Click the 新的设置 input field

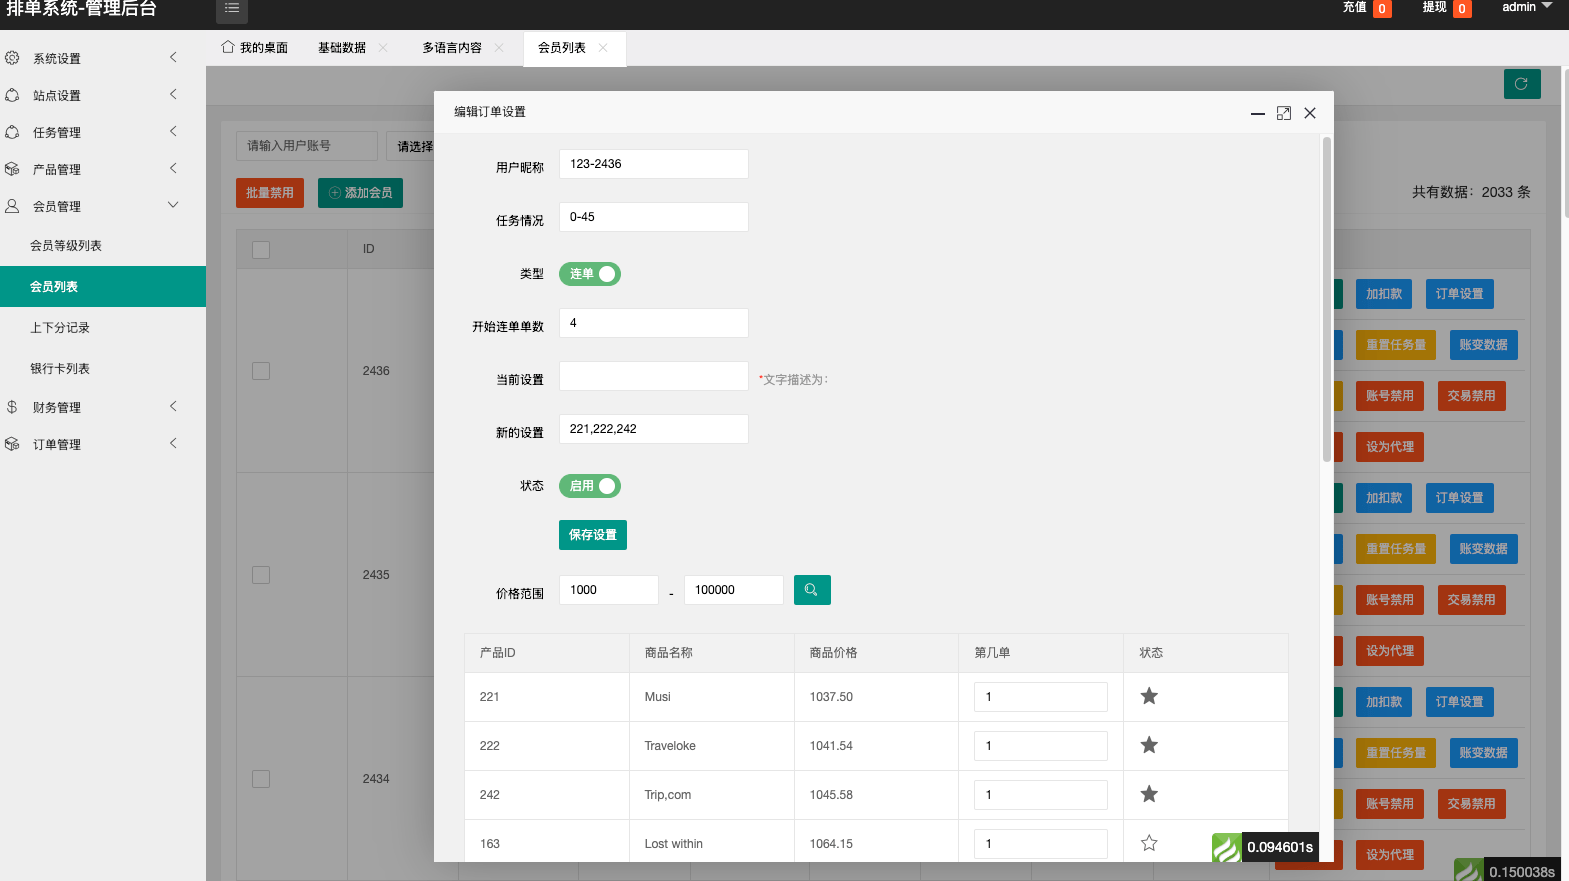[x=653, y=429]
